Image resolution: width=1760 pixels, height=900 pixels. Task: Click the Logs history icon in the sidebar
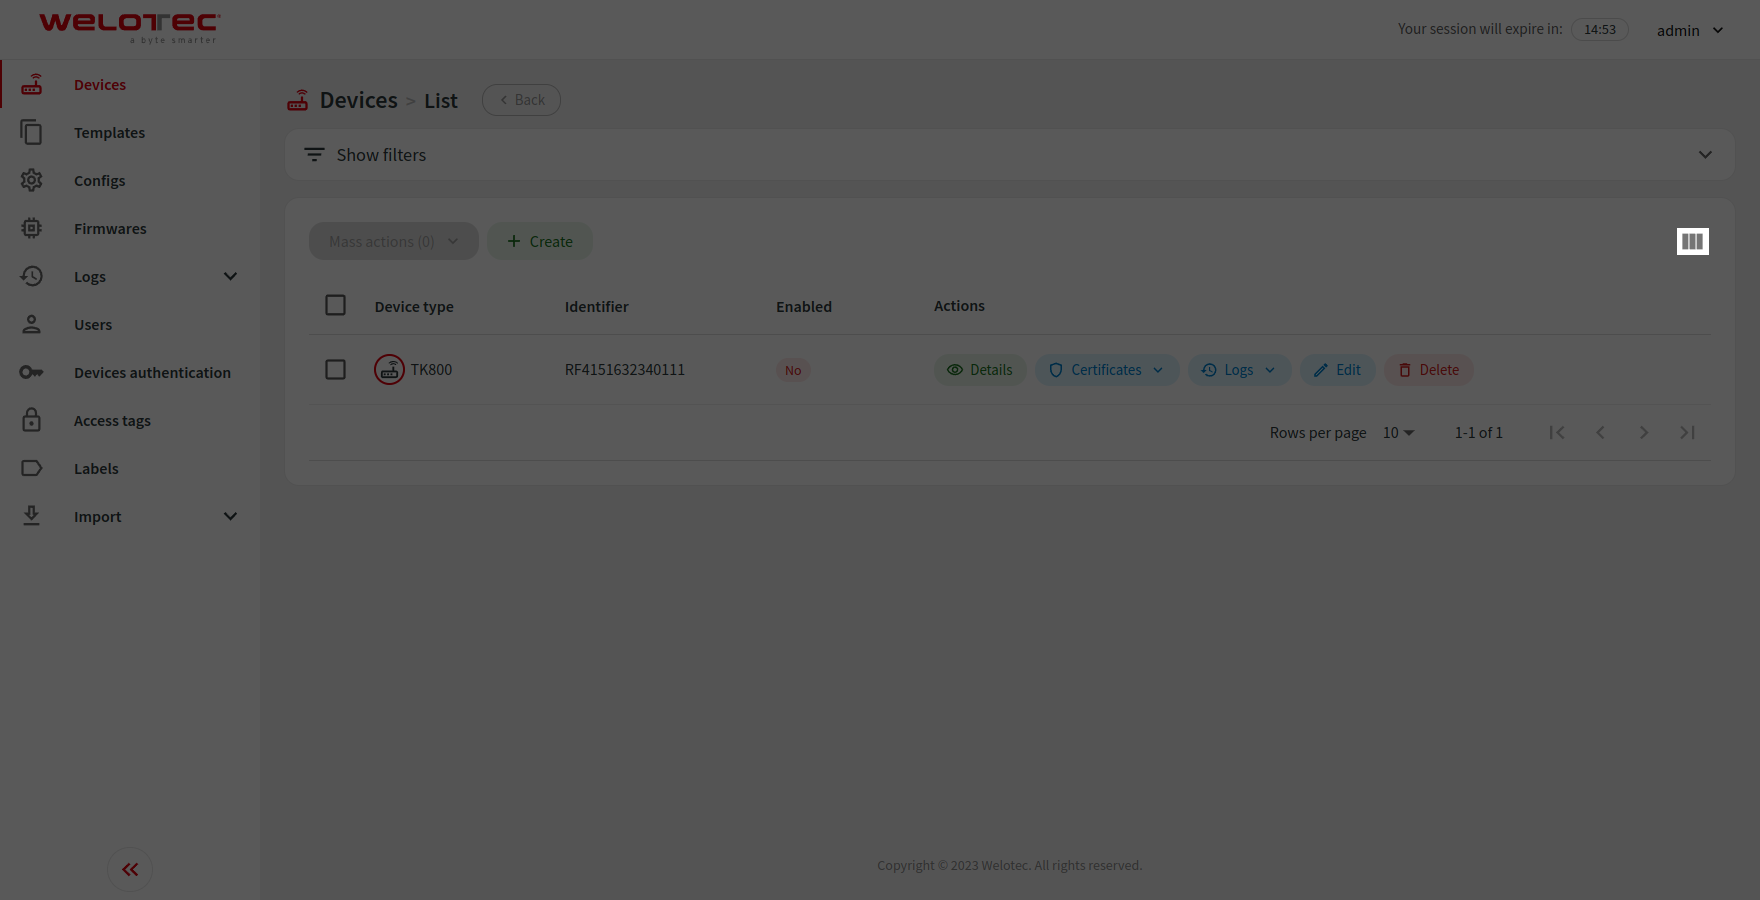coord(32,276)
